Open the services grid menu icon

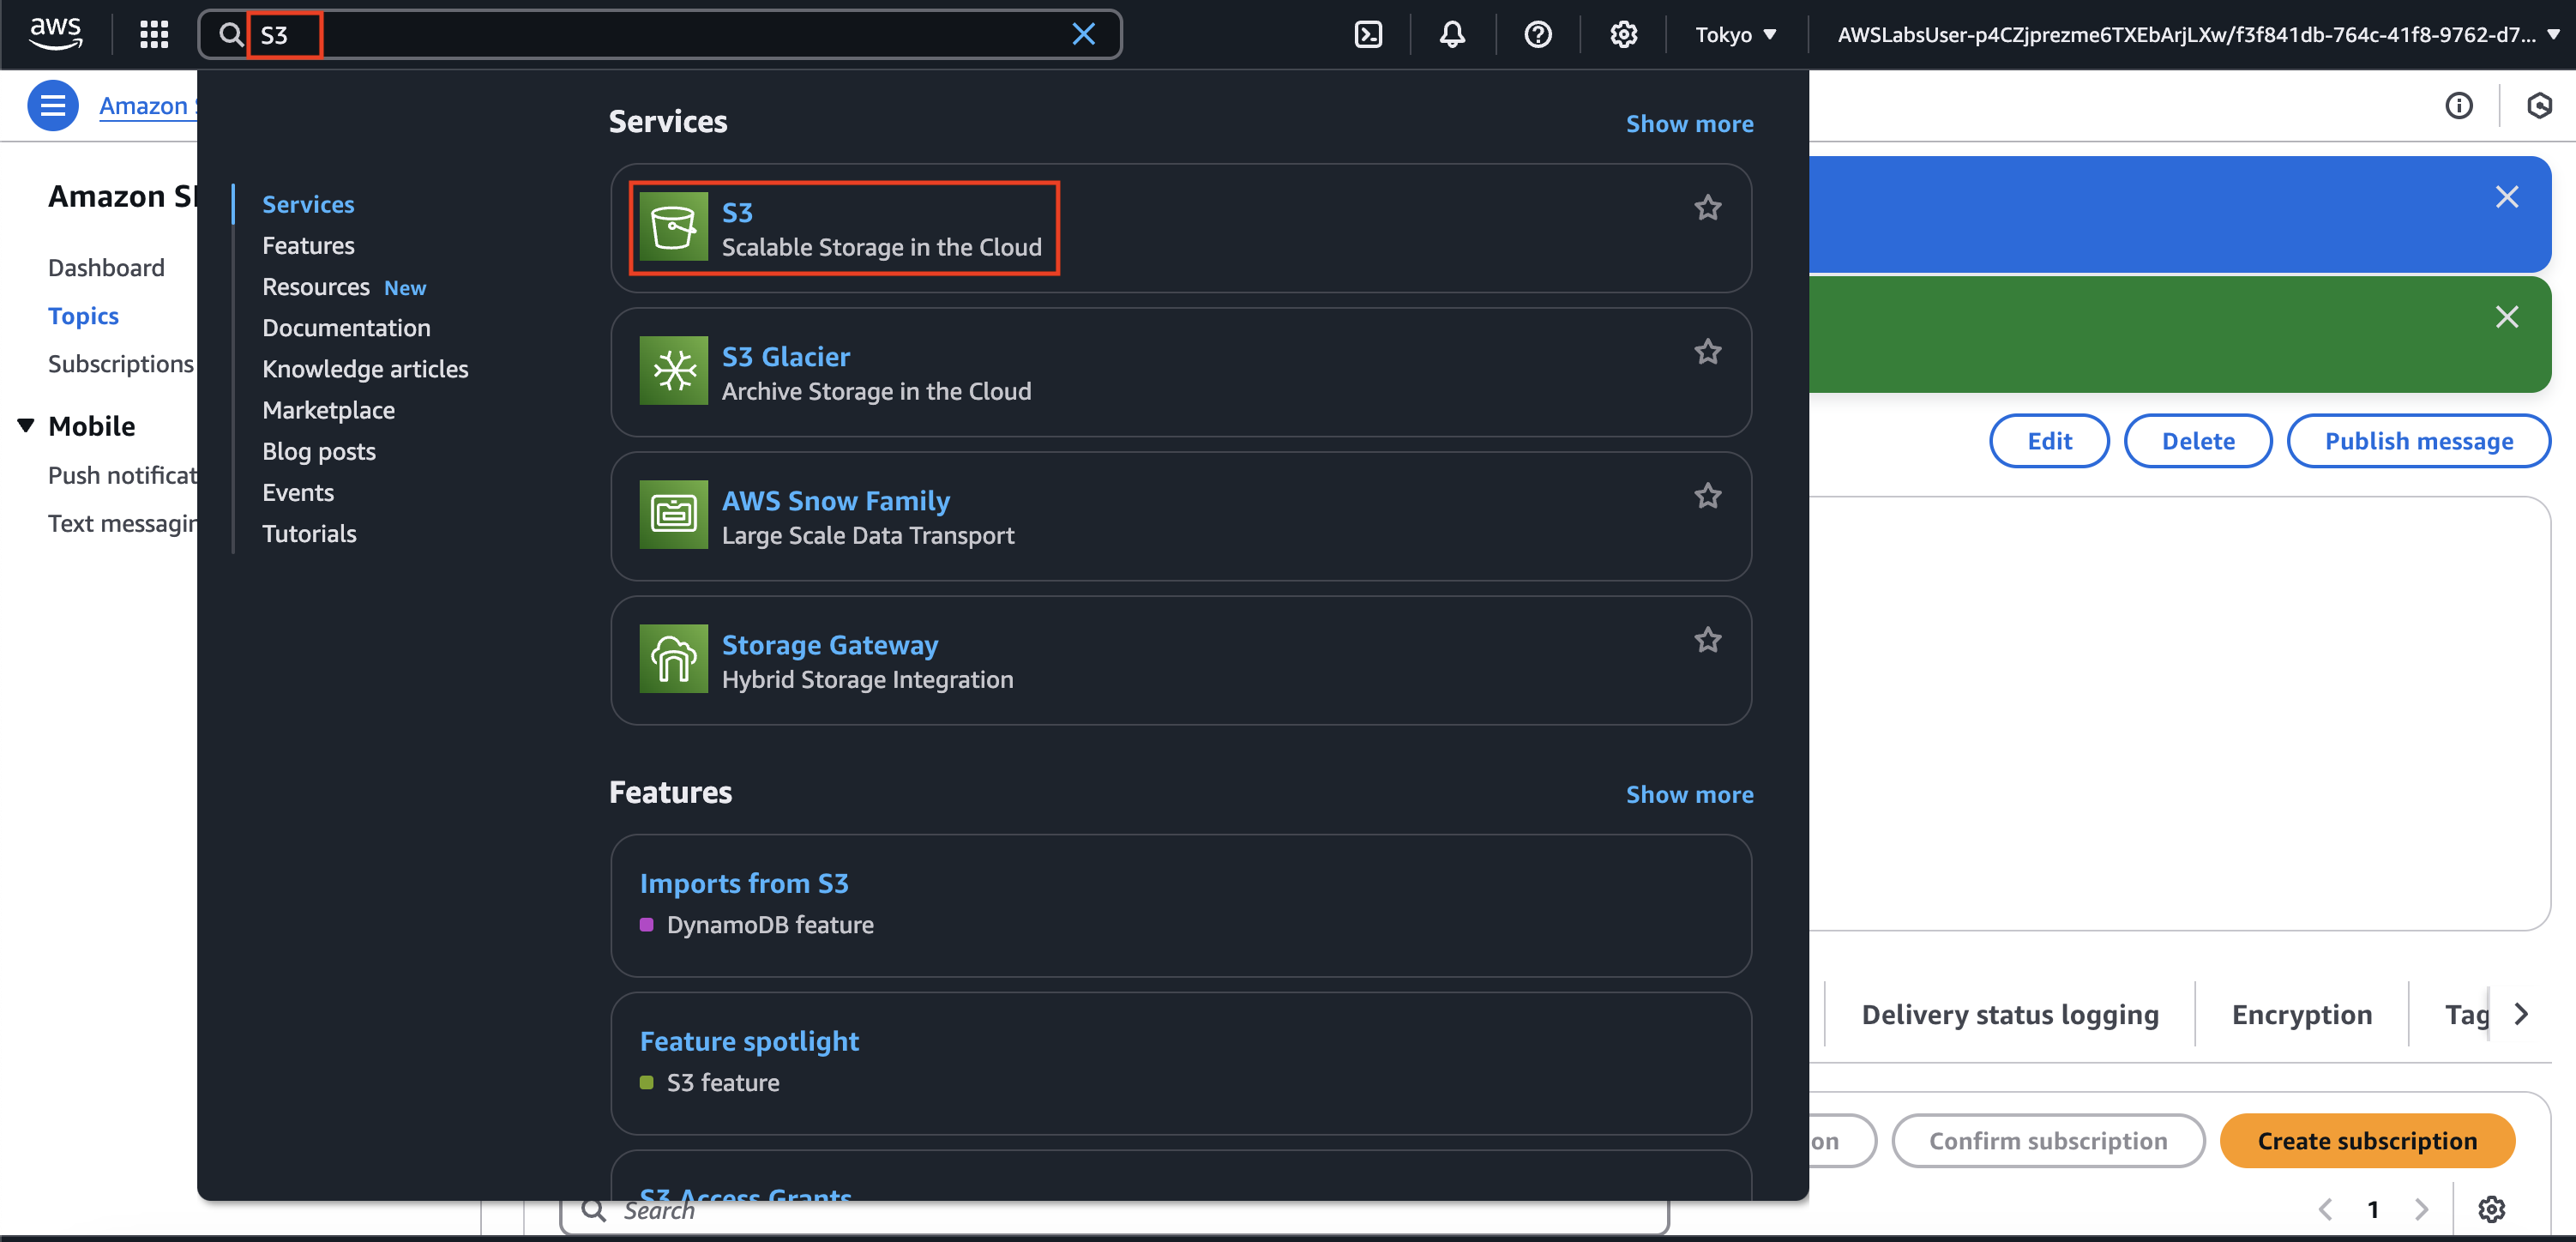point(154,35)
